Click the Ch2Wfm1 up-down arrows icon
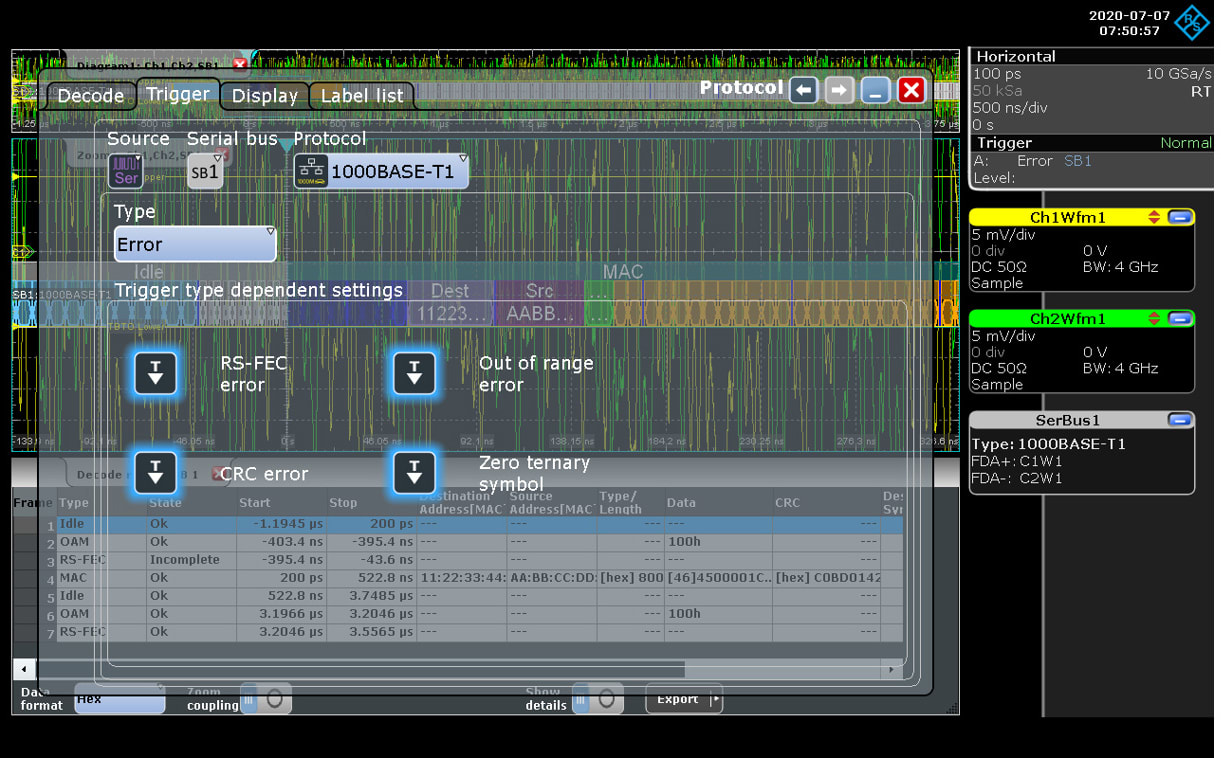 click(1154, 319)
